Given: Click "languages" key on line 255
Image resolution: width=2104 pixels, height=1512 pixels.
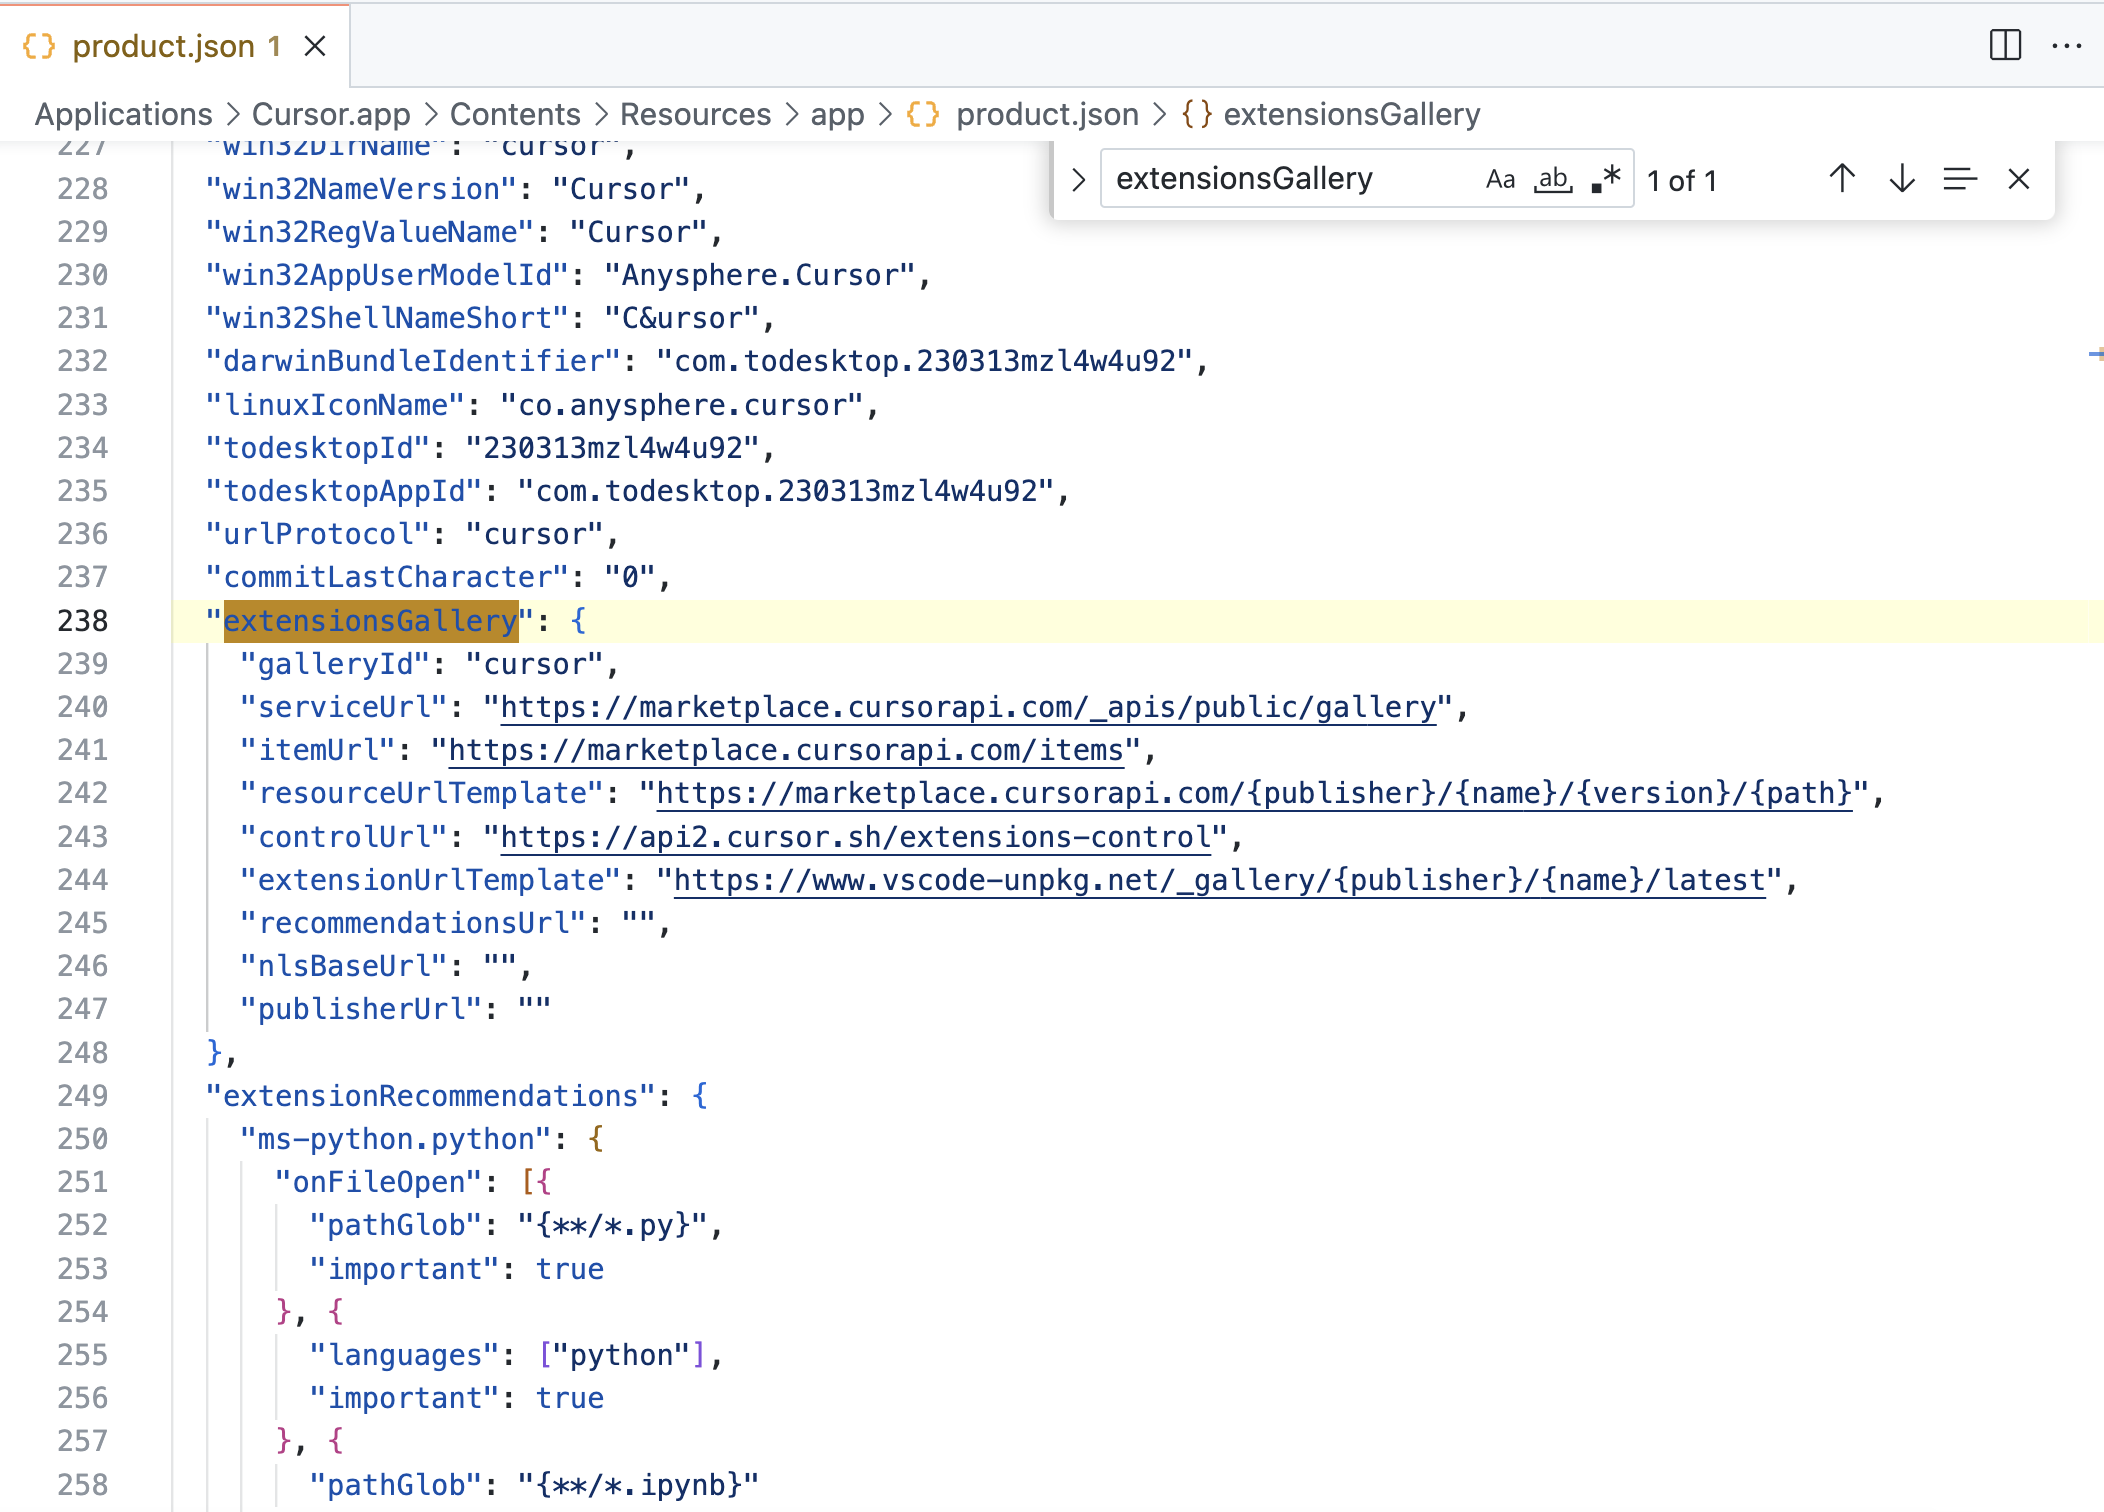Looking at the screenshot, I should [405, 1355].
